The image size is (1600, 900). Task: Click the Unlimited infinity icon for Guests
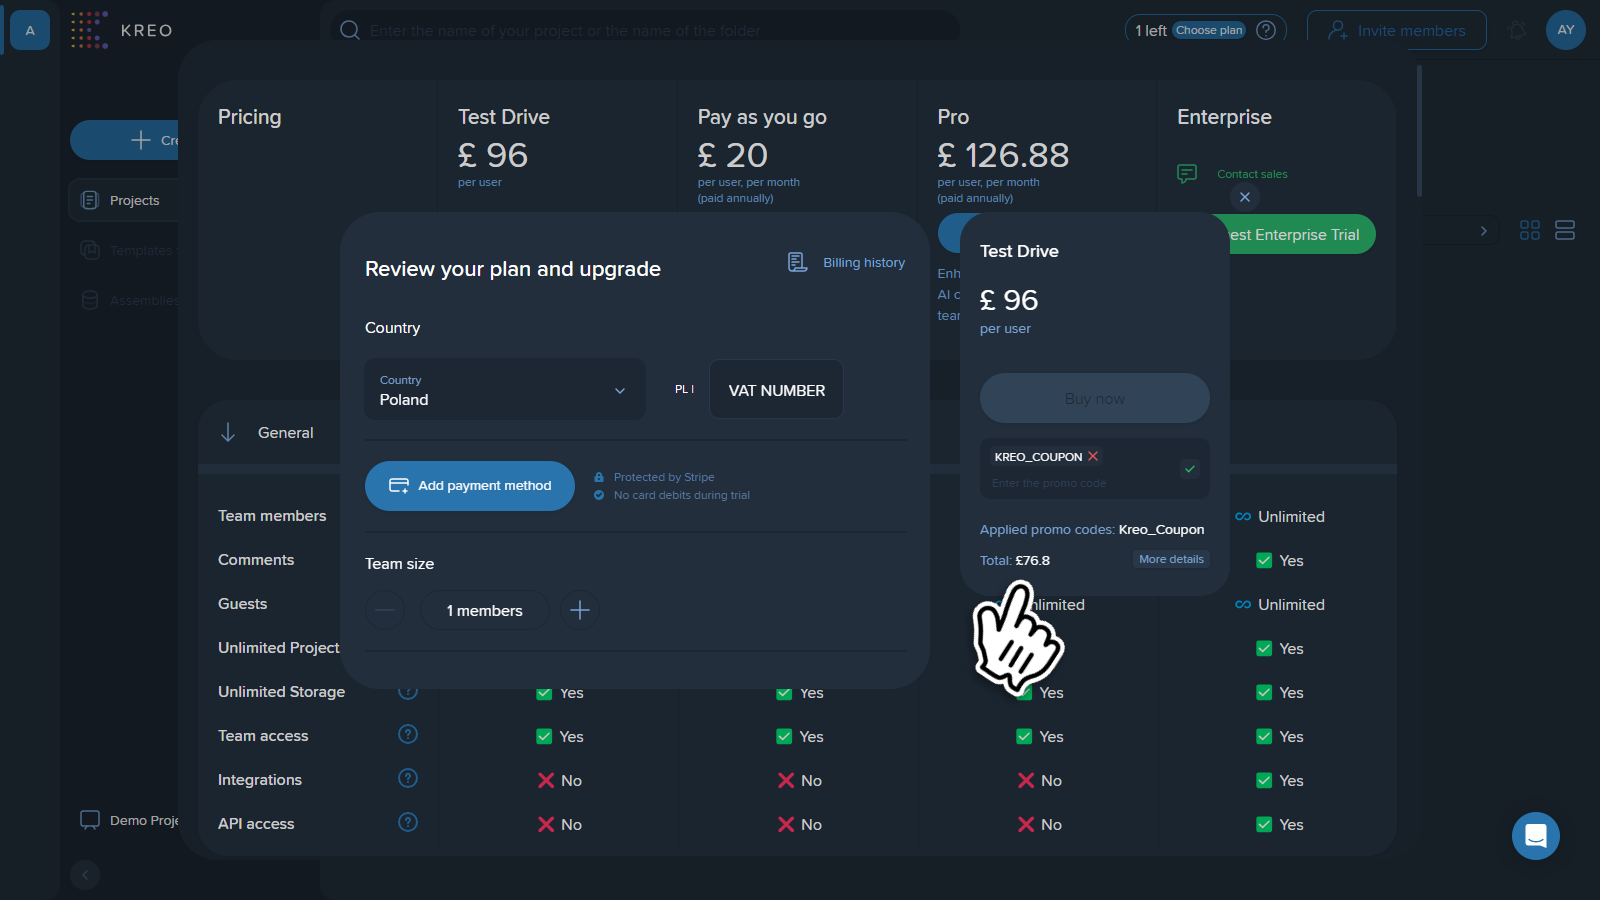[x=1243, y=604]
